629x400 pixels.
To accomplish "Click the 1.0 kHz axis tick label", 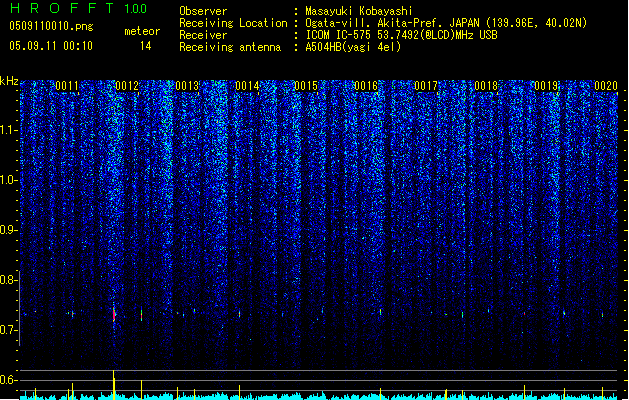I will (x=8, y=180).
